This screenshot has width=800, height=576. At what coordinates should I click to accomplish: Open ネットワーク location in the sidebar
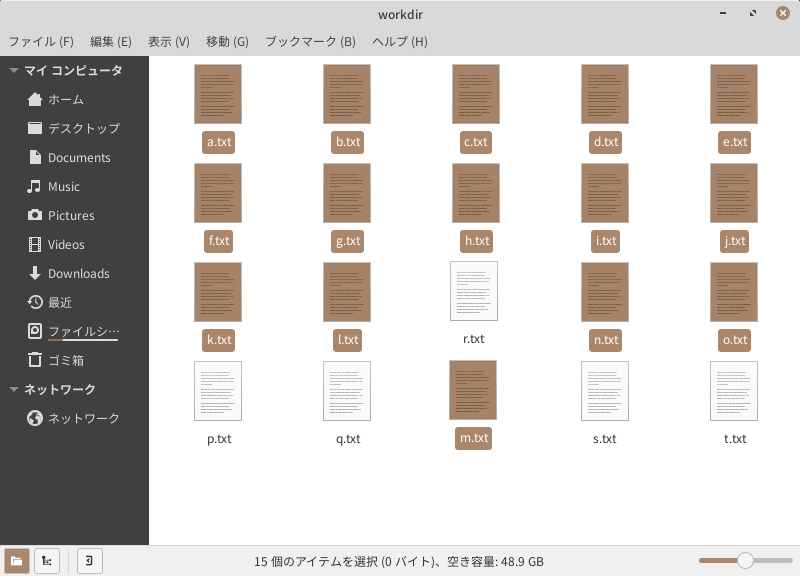74,419
